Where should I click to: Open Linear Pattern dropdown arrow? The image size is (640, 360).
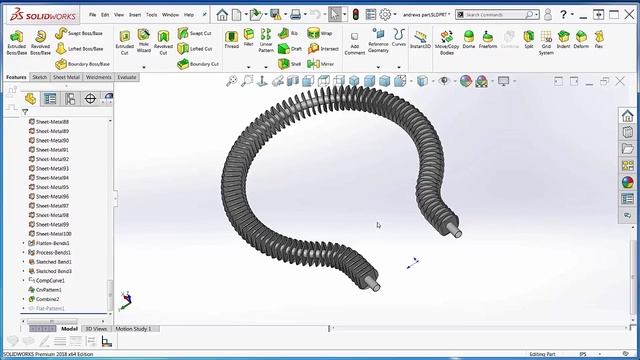(x=266, y=67)
